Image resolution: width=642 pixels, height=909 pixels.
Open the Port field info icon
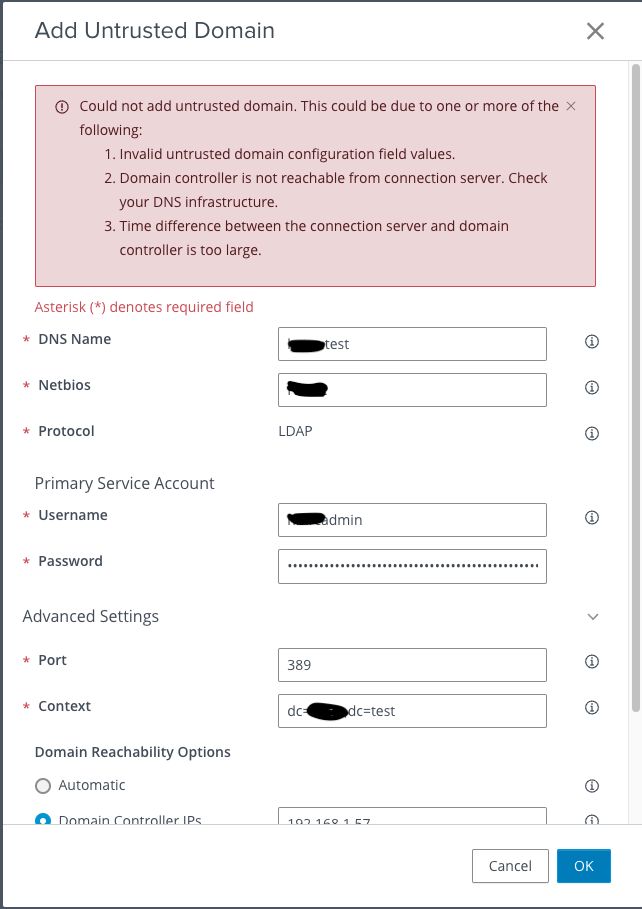591,662
